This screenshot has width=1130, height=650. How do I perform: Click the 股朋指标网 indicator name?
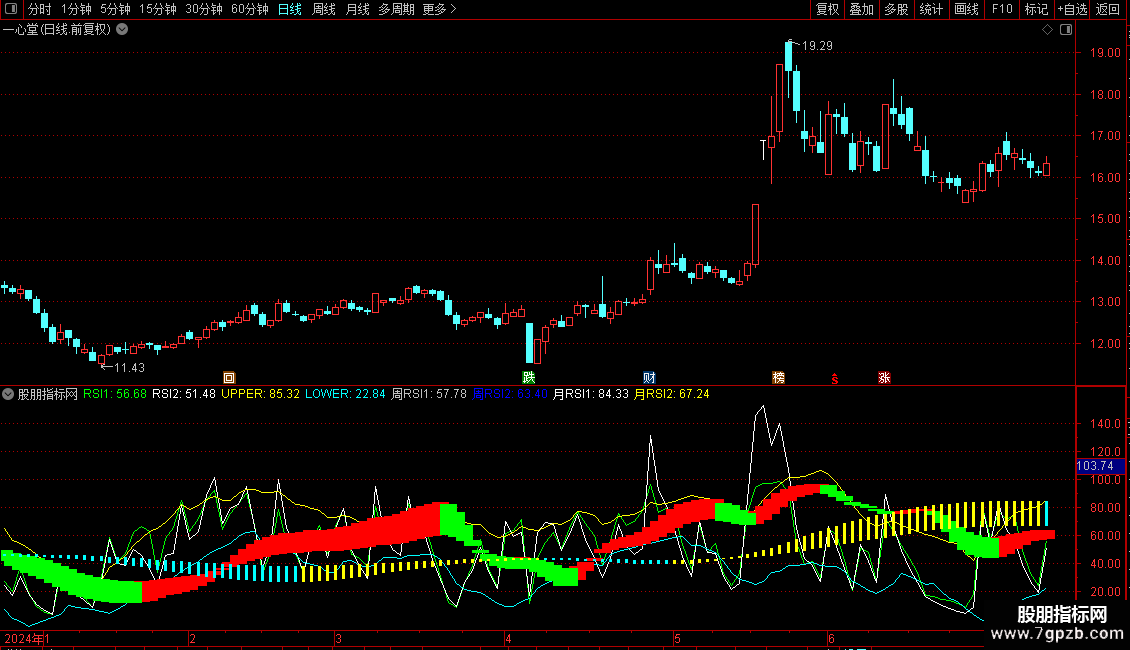48,394
